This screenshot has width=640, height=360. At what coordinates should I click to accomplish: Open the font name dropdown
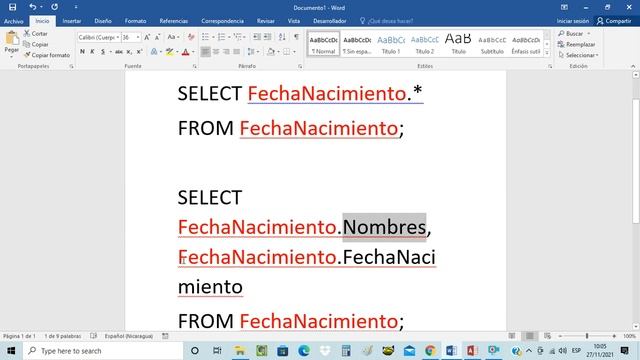[118, 37]
